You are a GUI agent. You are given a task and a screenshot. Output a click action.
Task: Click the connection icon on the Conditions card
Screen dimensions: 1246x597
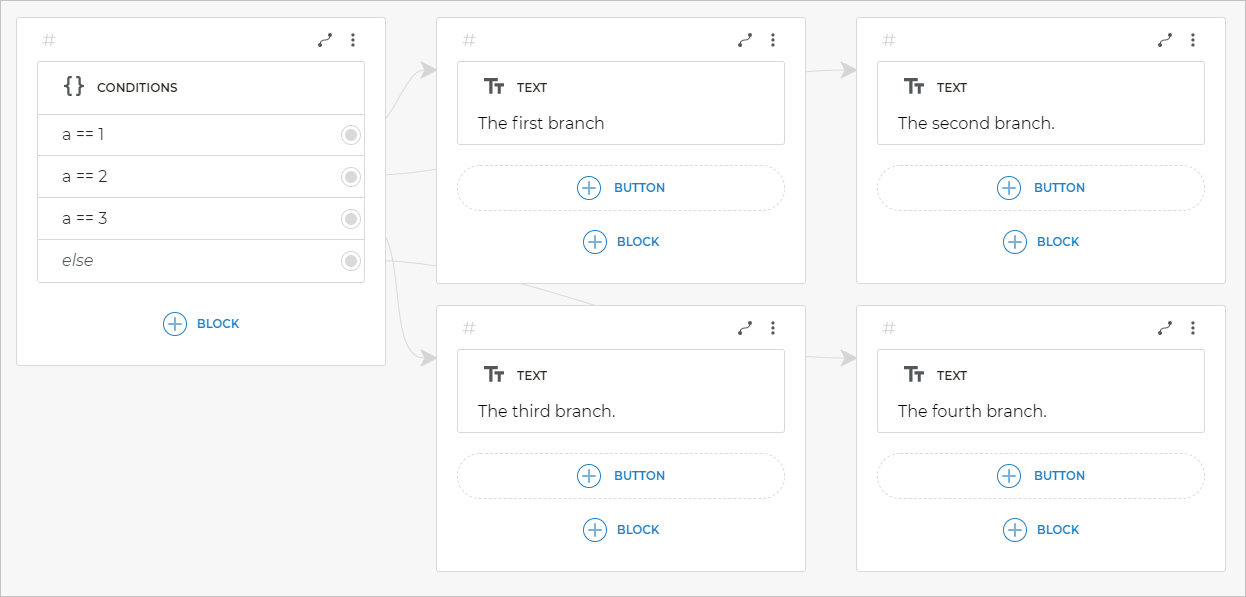click(x=325, y=40)
